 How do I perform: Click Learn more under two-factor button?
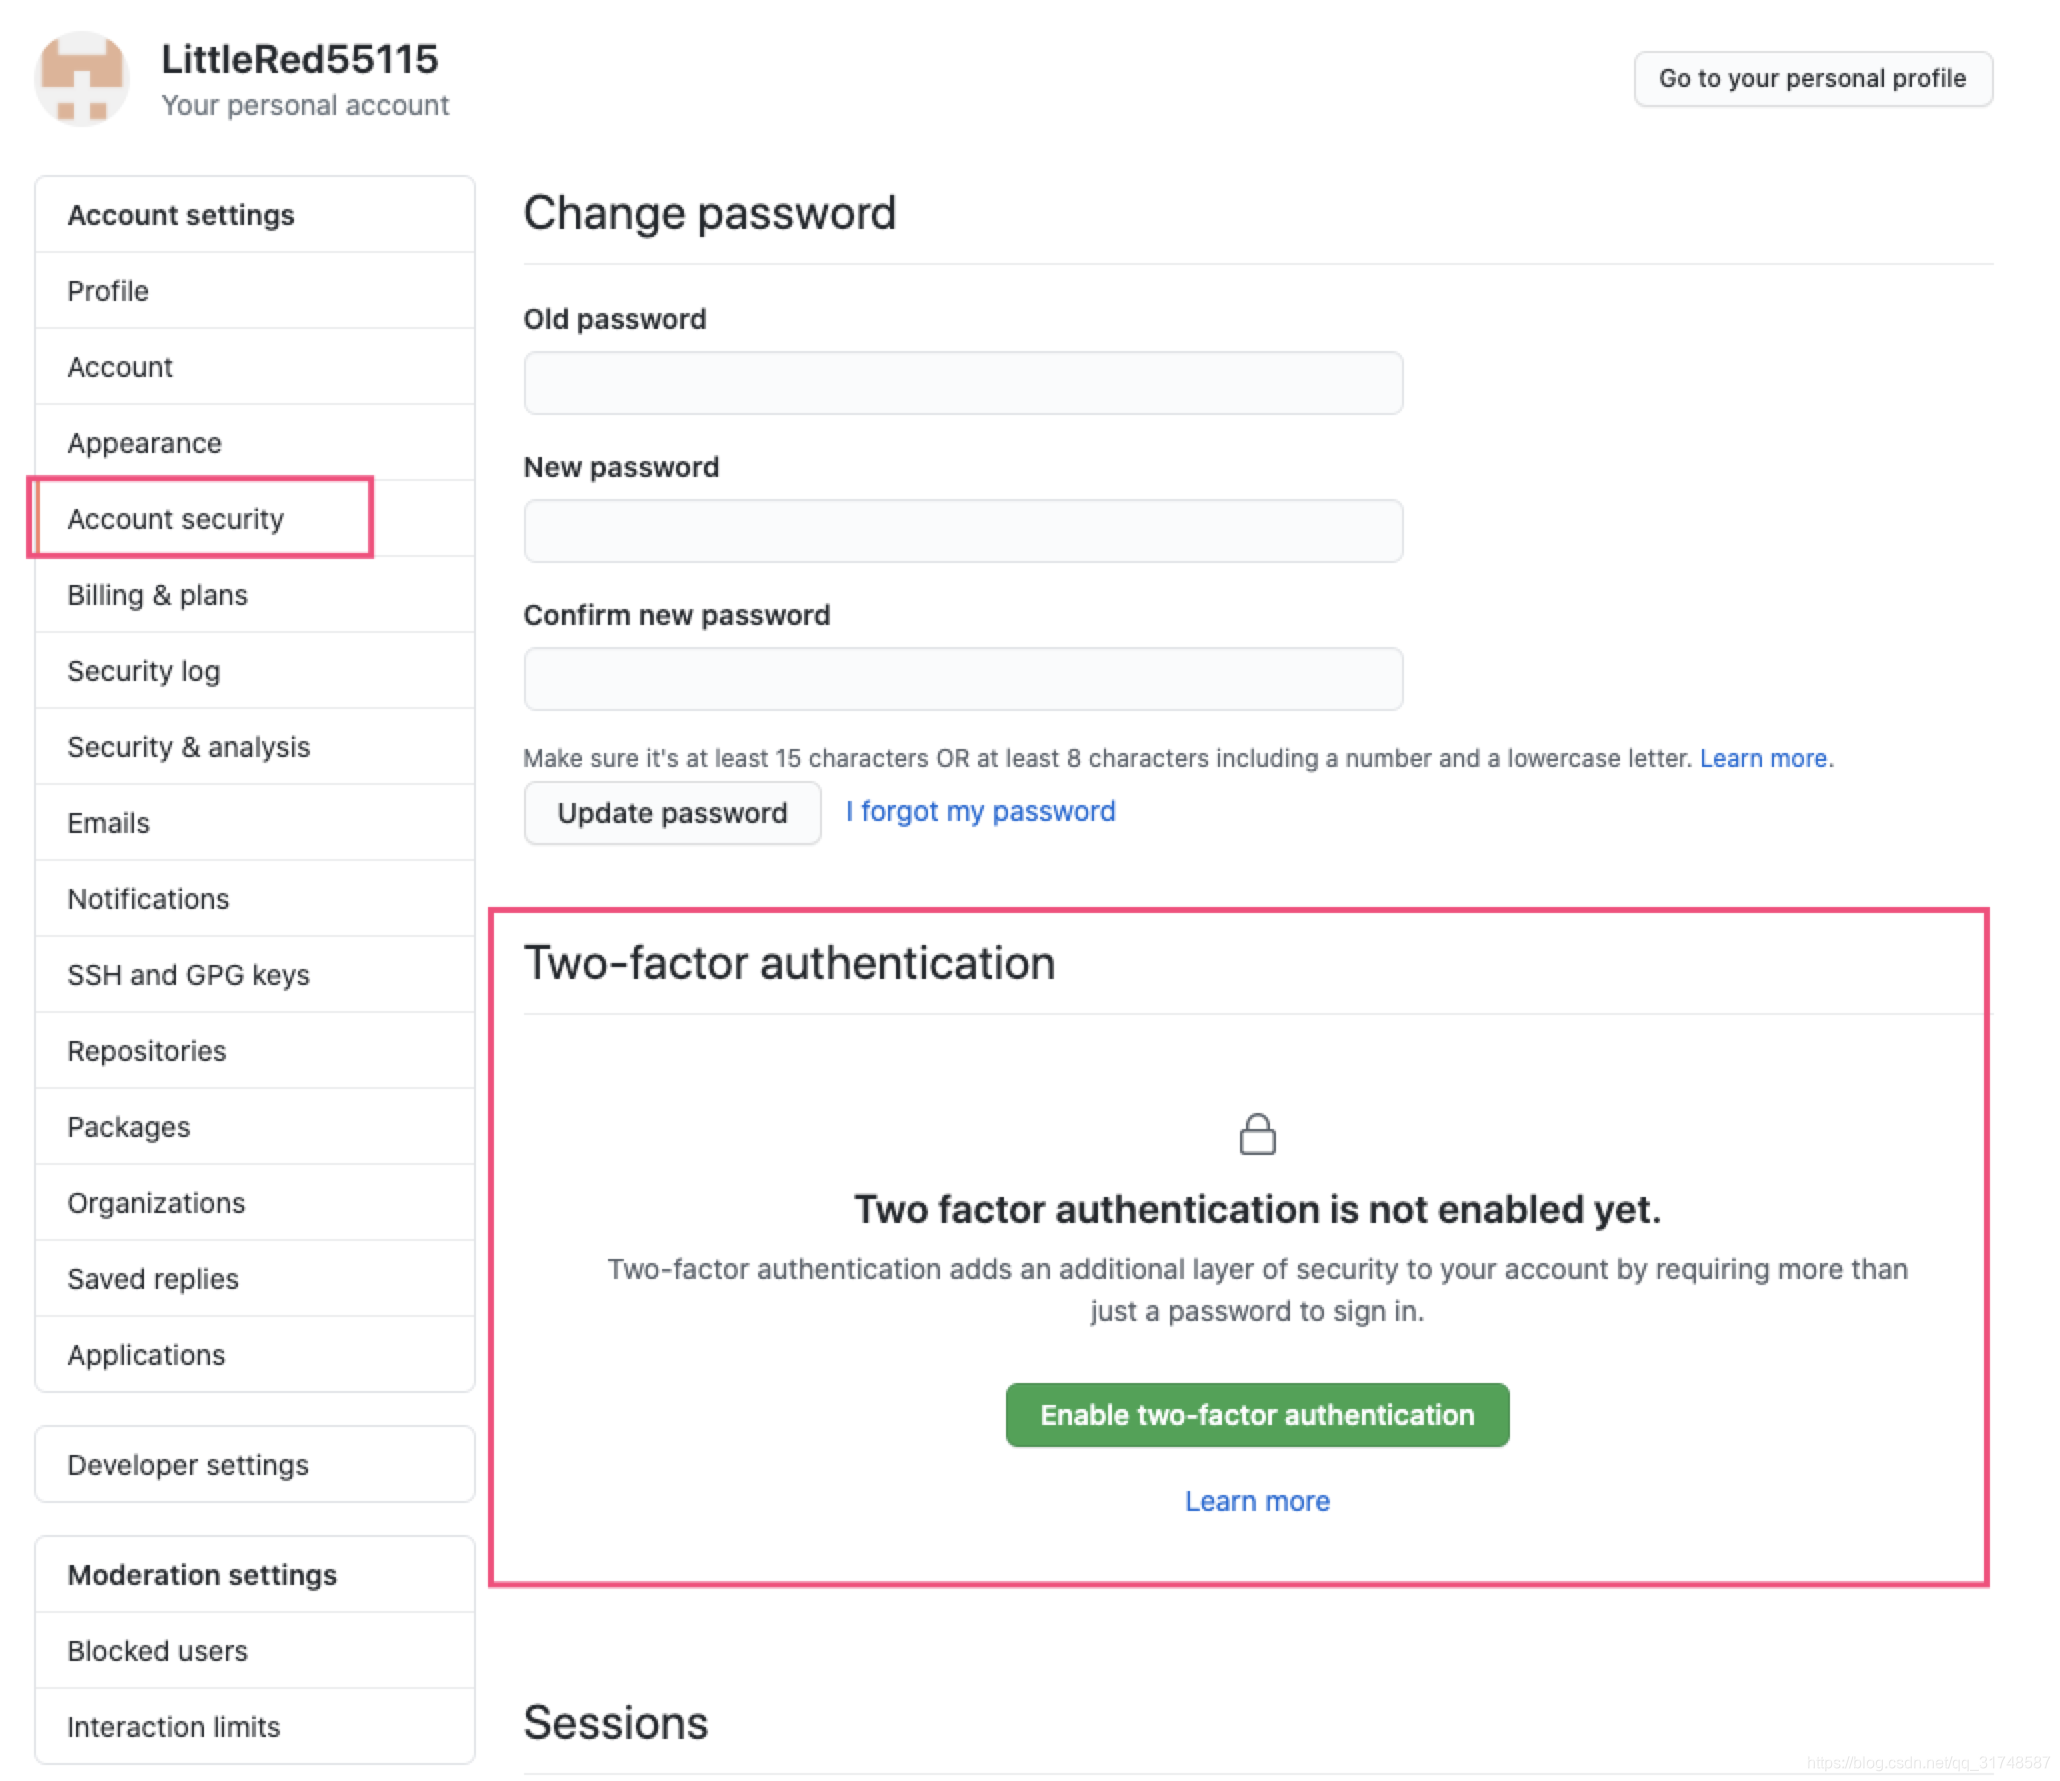click(1257, 1501)
